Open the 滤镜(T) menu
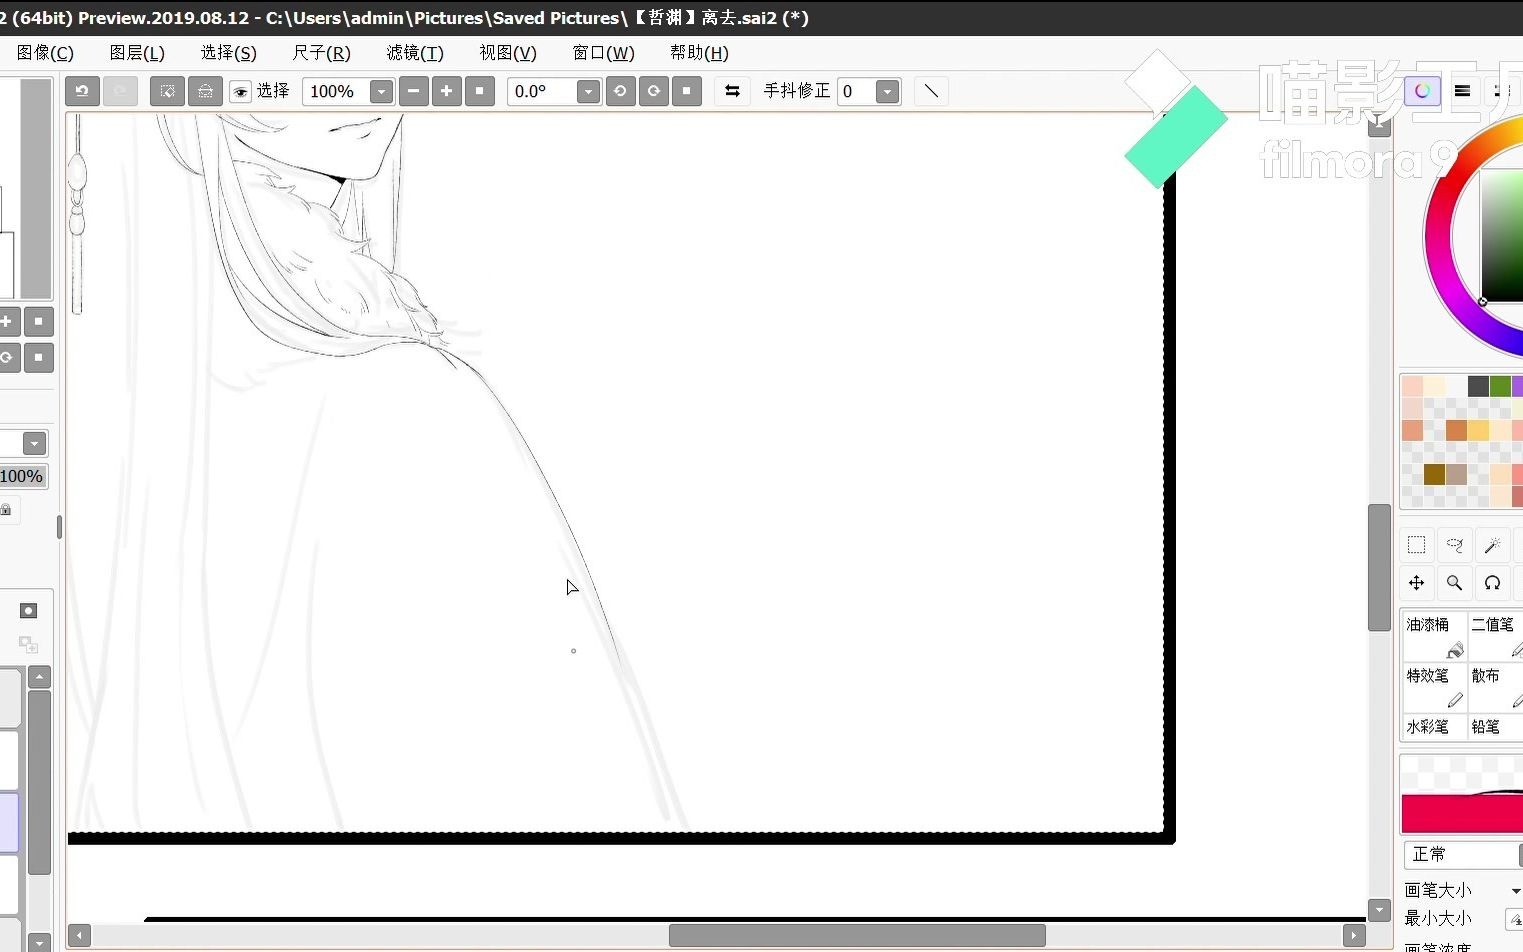 pyautogui.click(x=415, y=53)
